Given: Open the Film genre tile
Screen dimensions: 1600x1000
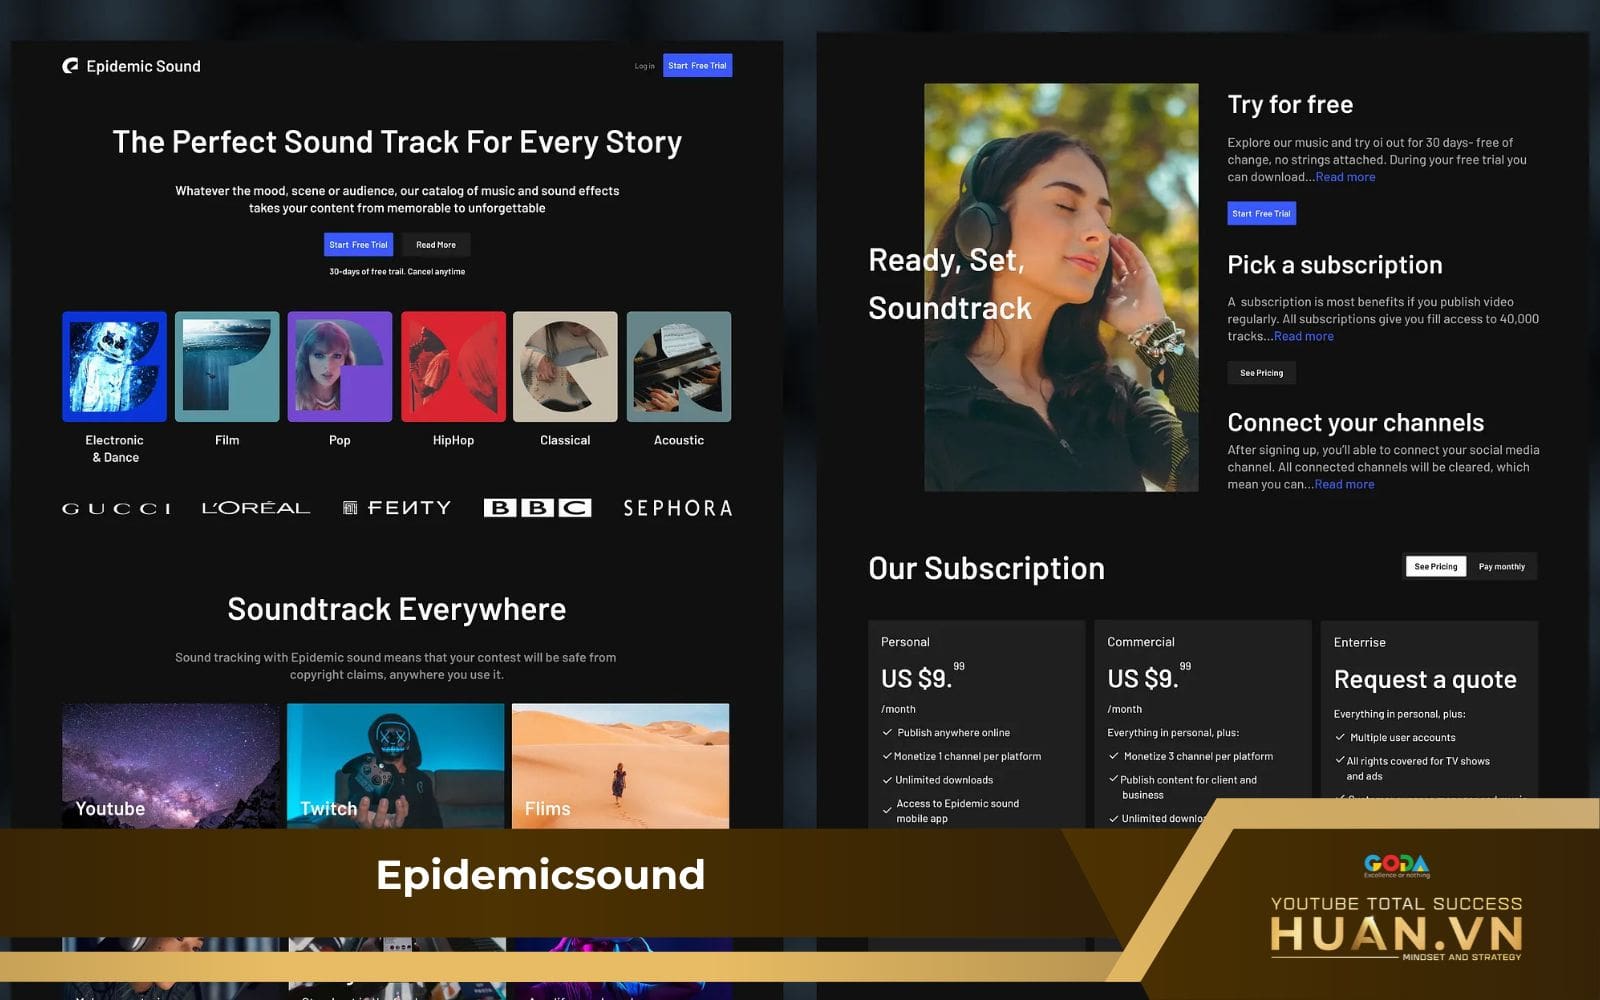Looking at the screenshot, I should 227,366.
